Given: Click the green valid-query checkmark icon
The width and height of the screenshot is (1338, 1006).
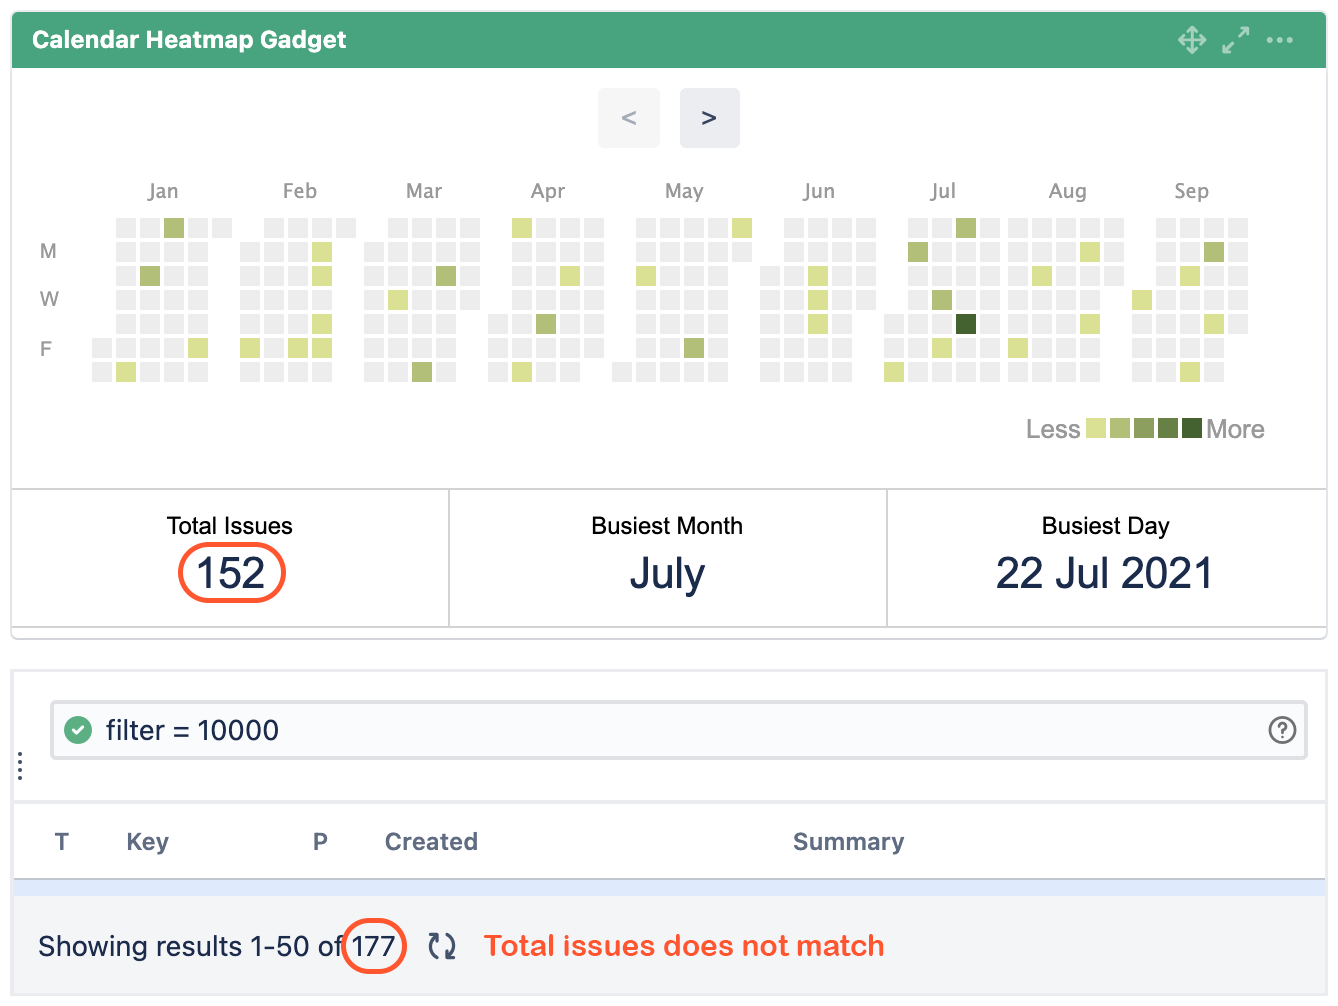Looking at the screenshot, I should click(78, 730).
